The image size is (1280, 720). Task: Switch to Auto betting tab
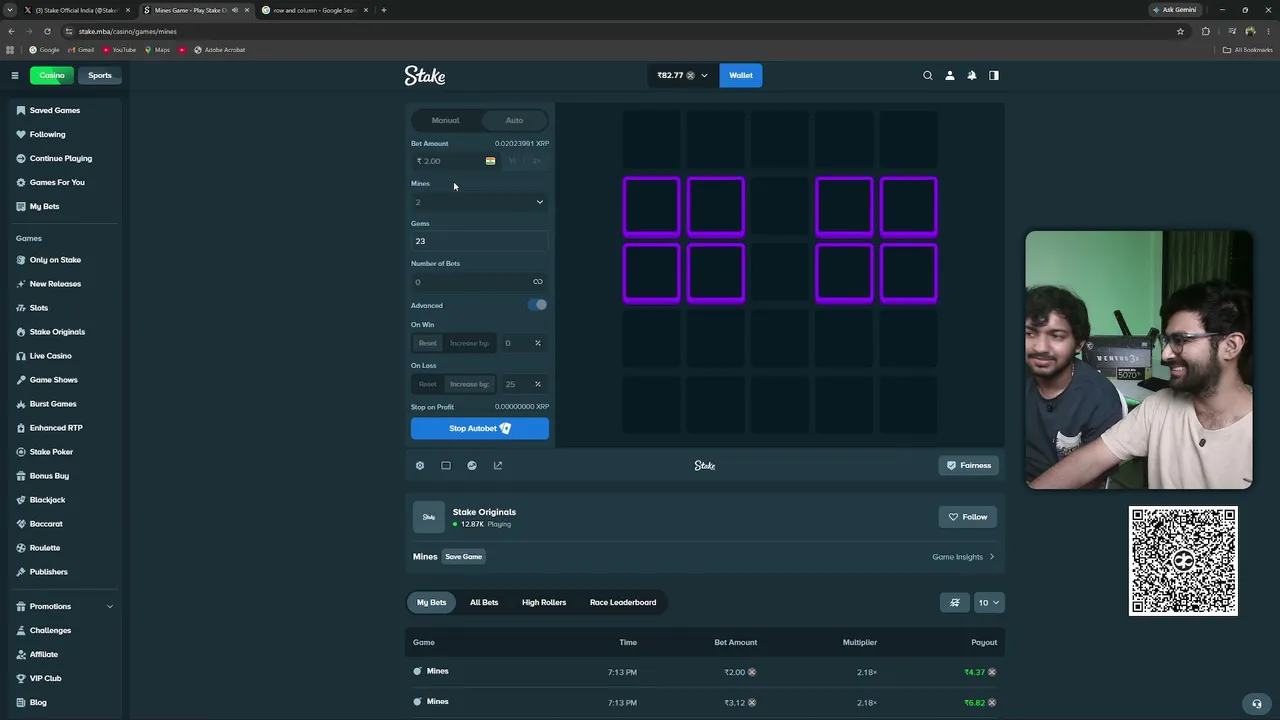pyautogui.click(x=514, y=120)
